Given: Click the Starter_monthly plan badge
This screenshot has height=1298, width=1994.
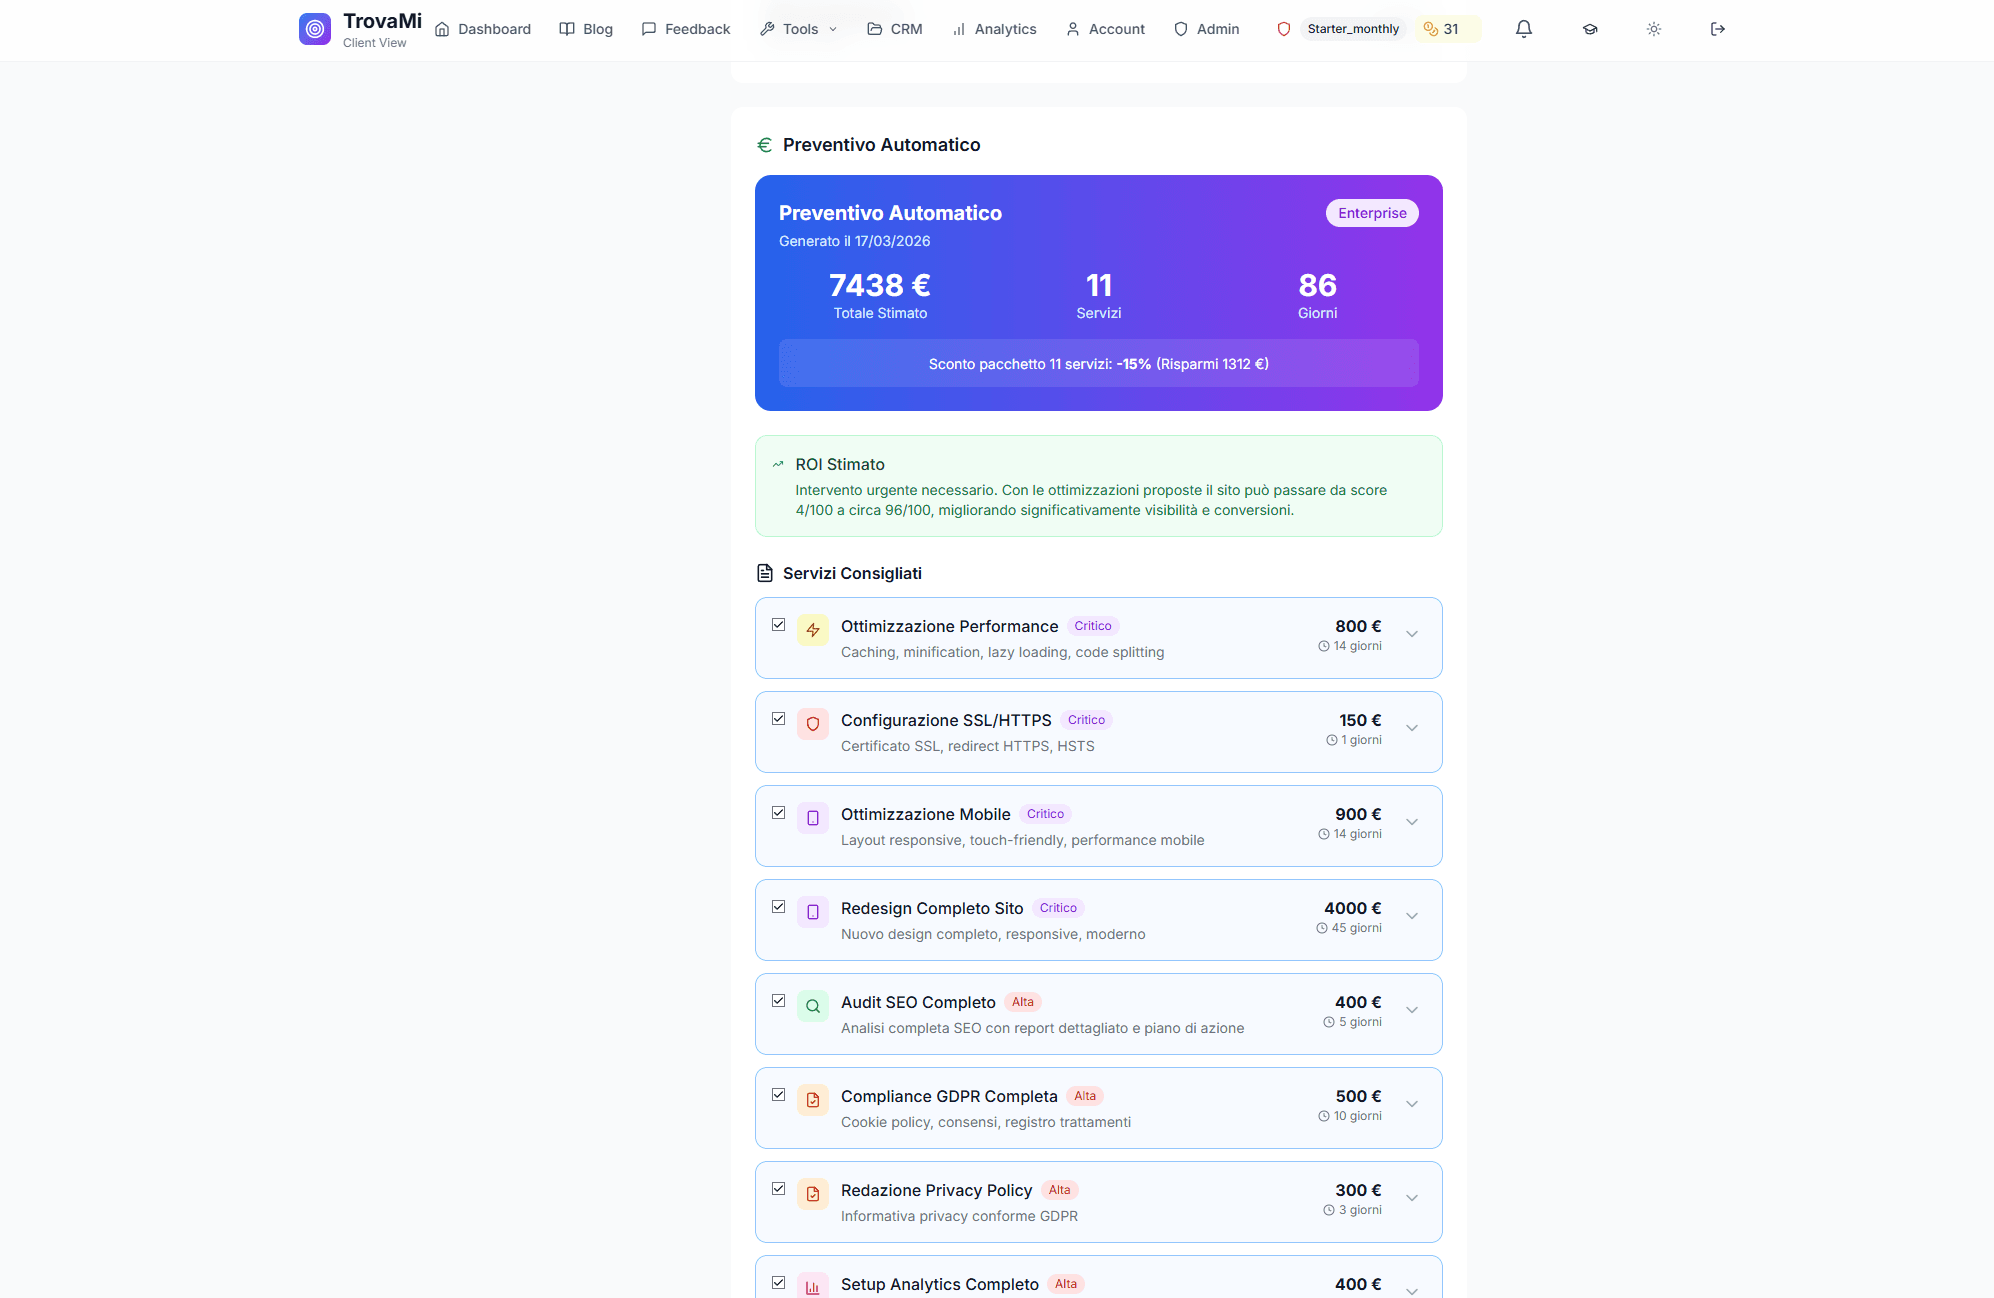Looking at the screenshot, I should pyautogui.click(x=1352, y=29).
